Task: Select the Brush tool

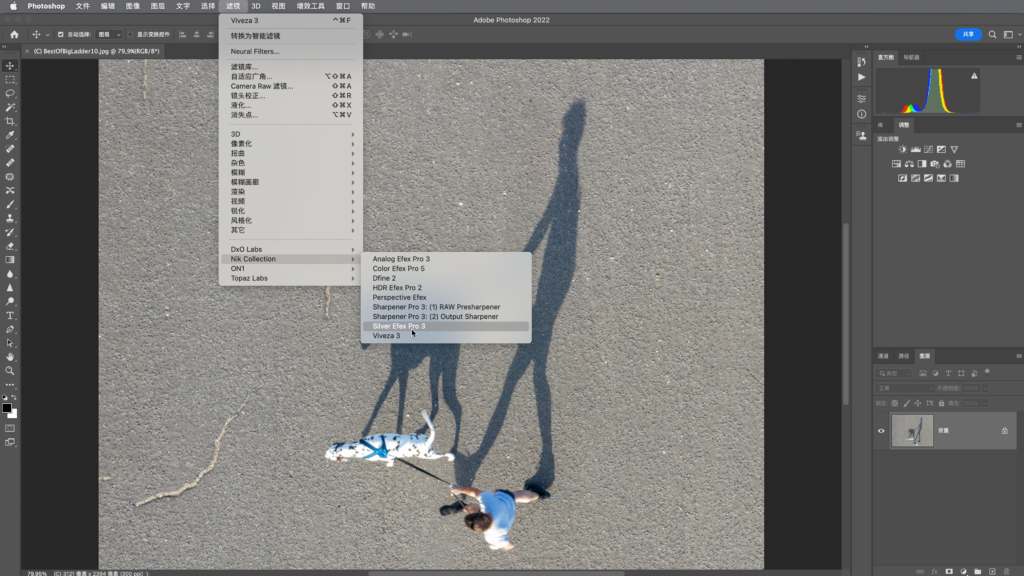Action: pyautogui.click(x=10, y=204)
